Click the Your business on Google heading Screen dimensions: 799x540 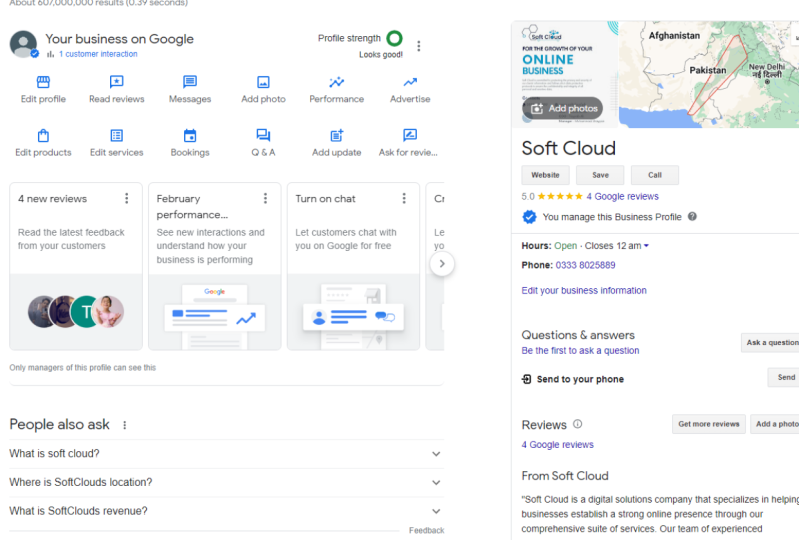coord(119,39)
